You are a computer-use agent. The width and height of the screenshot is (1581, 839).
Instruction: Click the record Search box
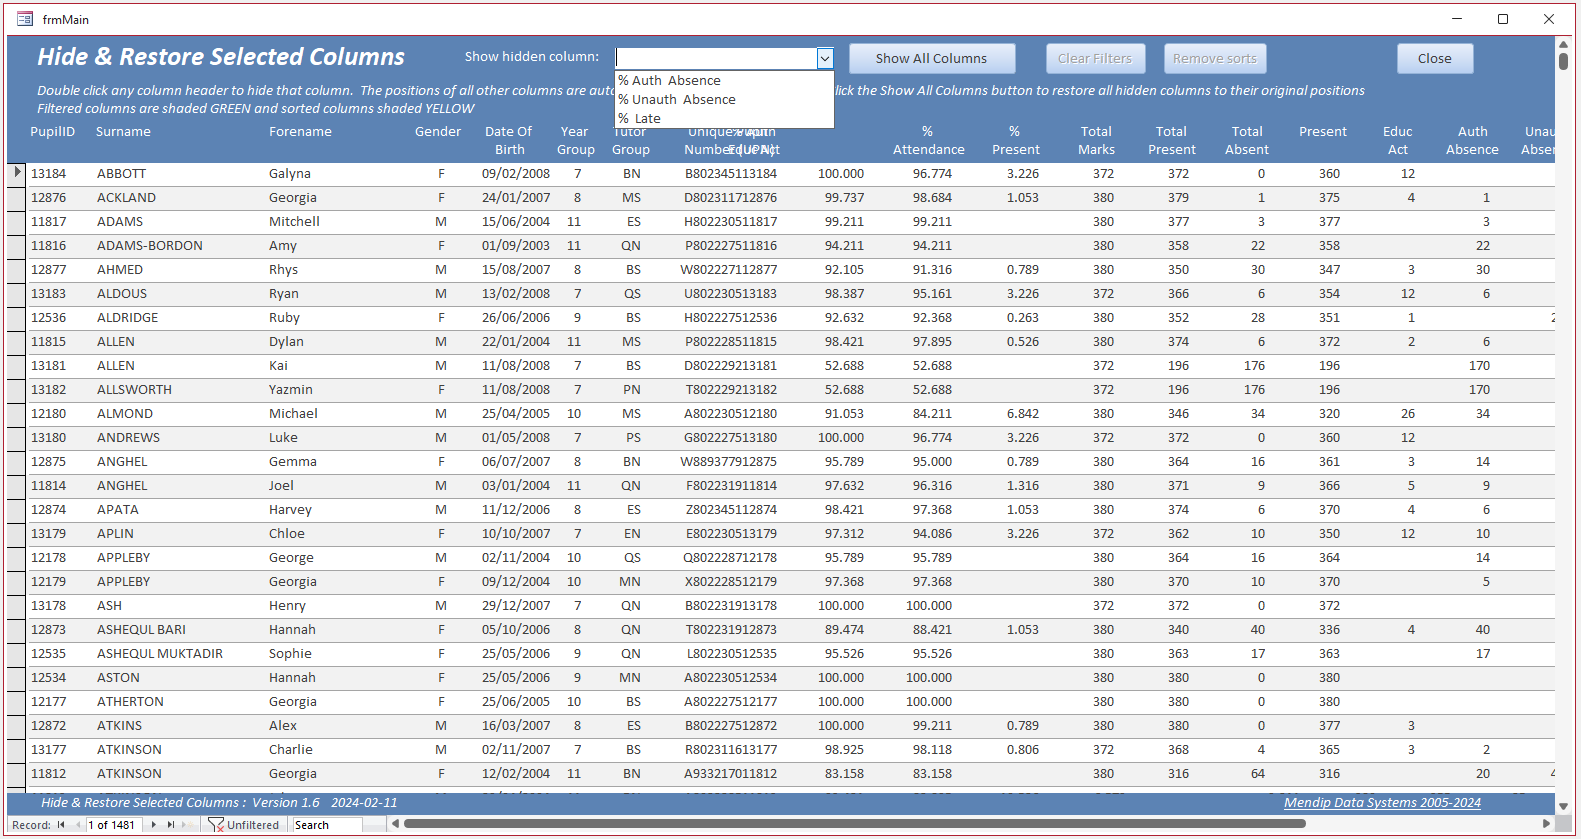click(x=326, y=825)
